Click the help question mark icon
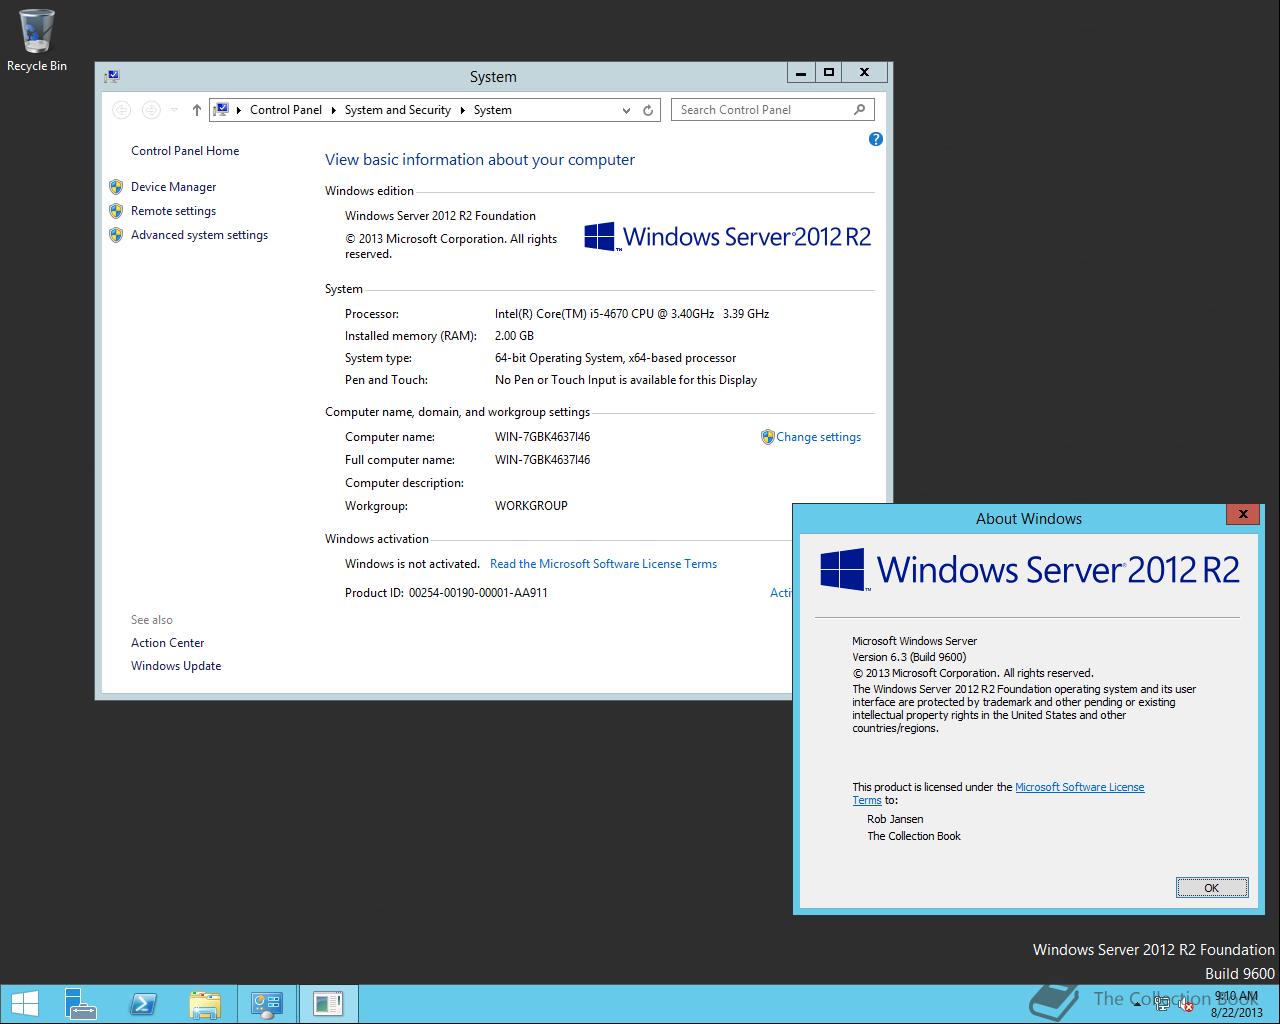Image resolution: width=1280 pixels, height=1024 pixels. tap(876, 139)
